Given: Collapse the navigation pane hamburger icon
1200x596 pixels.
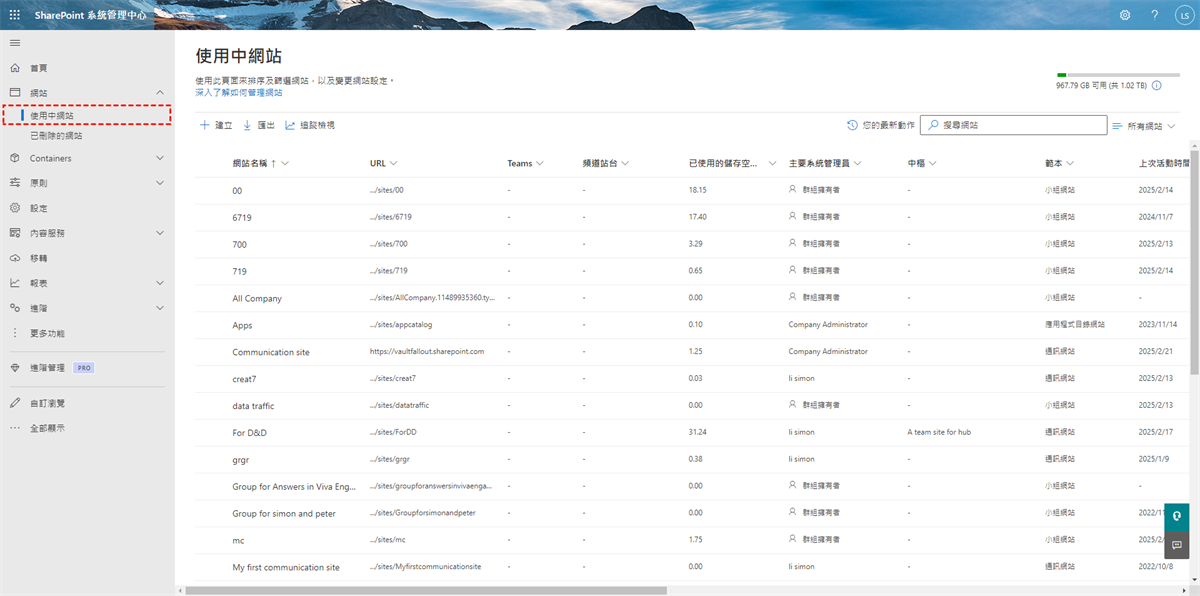Looking at the screenshot, I should (15, 43).
